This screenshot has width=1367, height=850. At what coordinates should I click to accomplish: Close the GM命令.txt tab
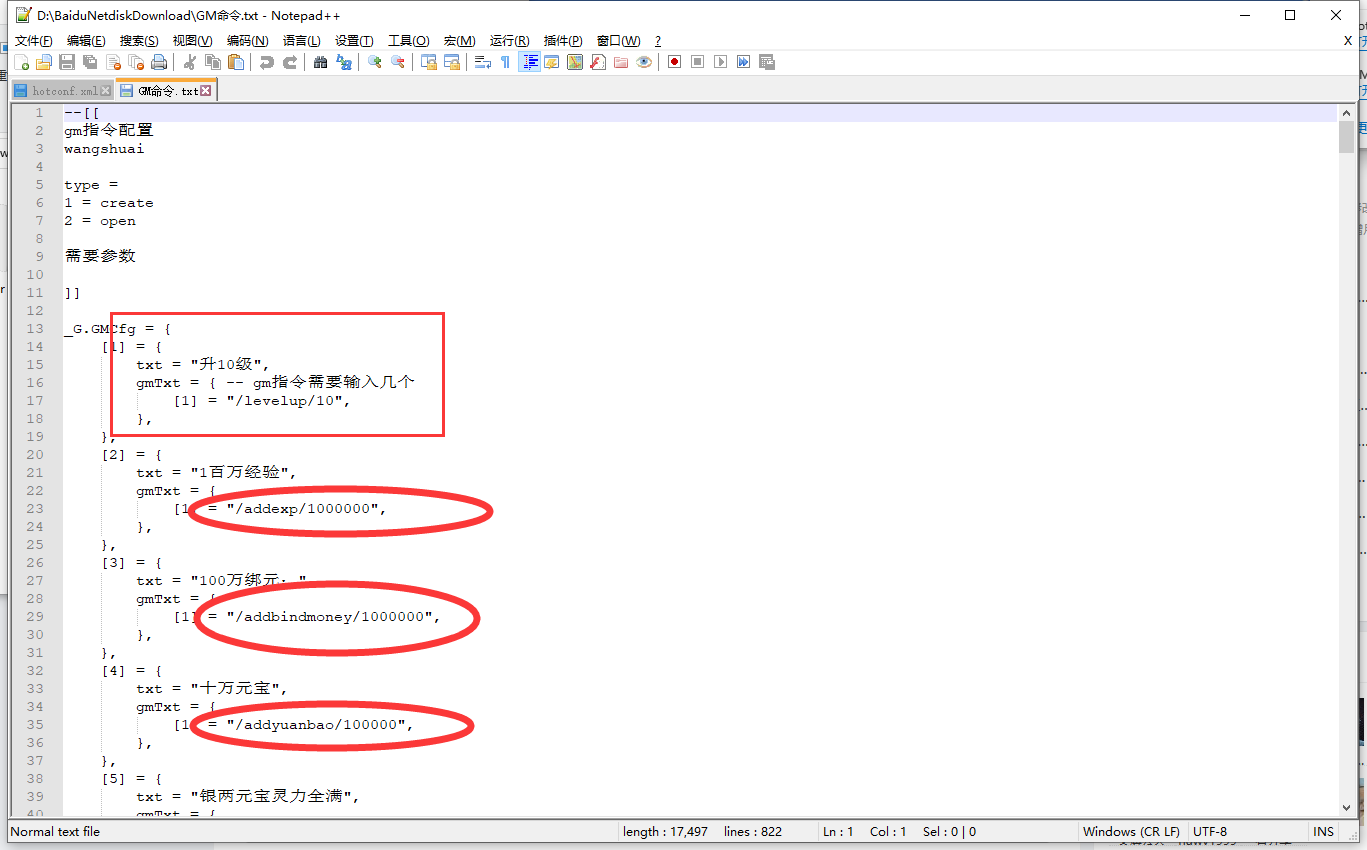coord(206,91)
